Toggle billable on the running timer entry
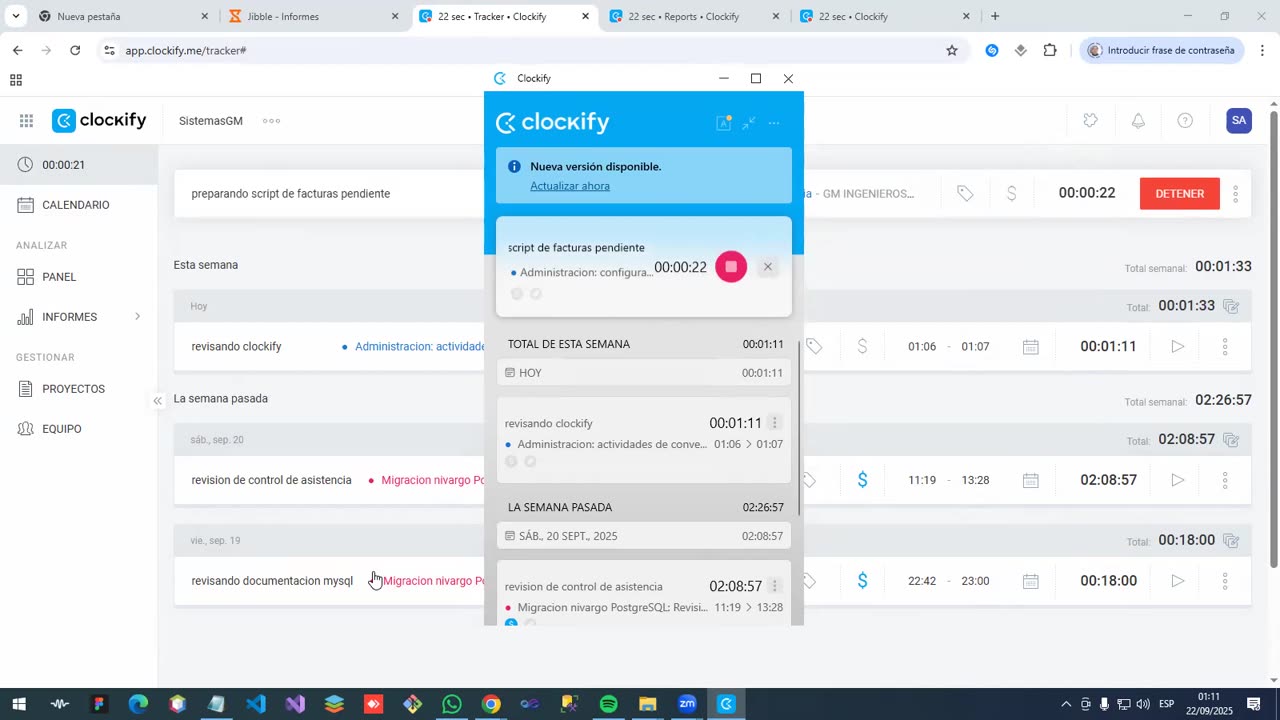 [x=1011, y=194]
